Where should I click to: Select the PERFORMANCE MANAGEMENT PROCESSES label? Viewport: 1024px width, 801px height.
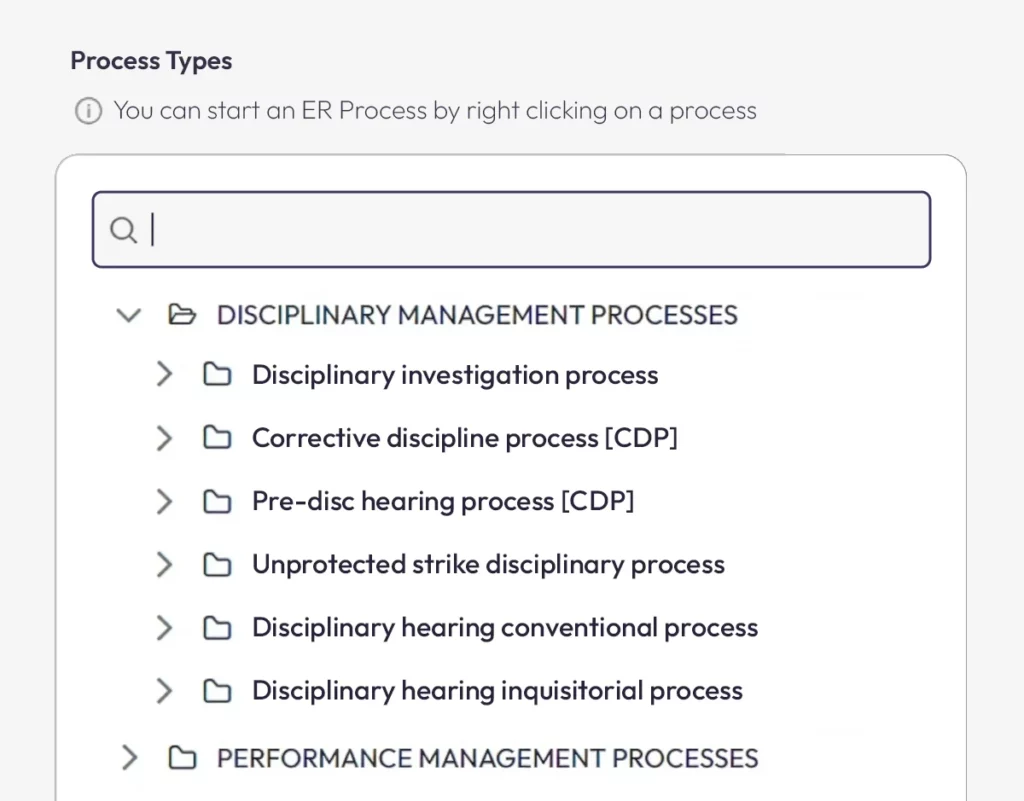pos(487,759)
